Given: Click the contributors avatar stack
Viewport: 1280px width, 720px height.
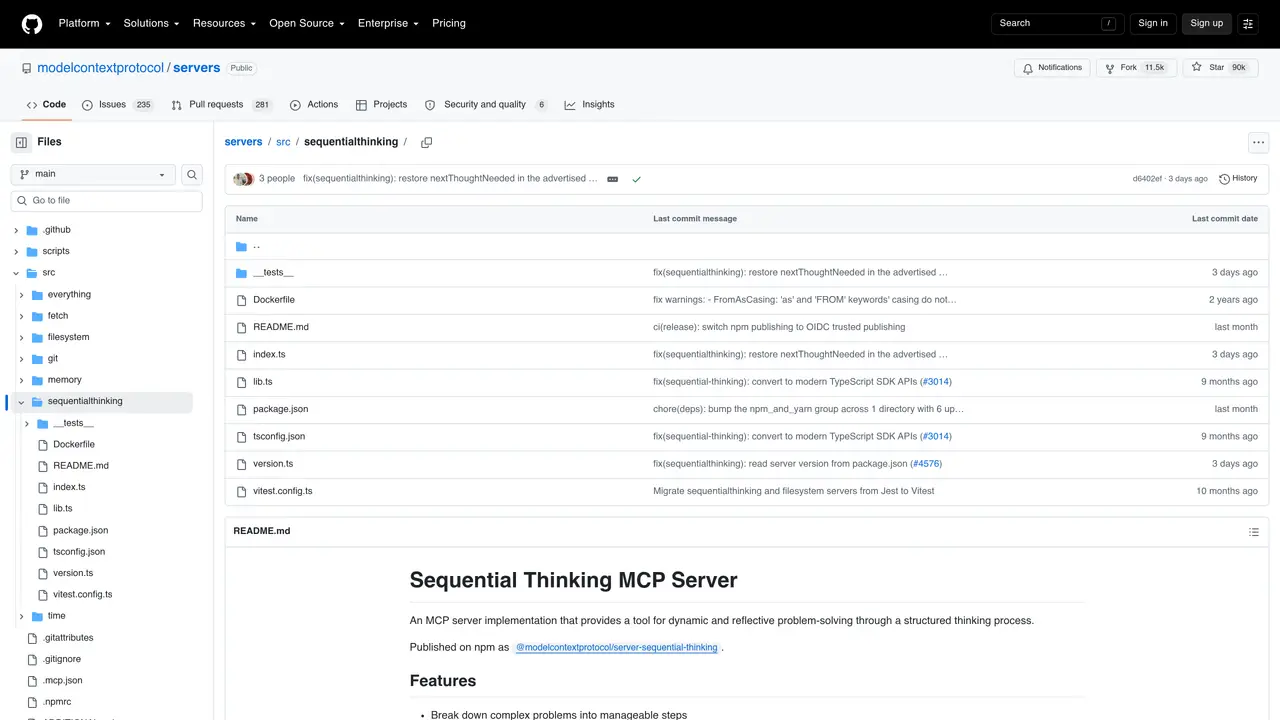Looking at the screenshot, I should point(243,179).
